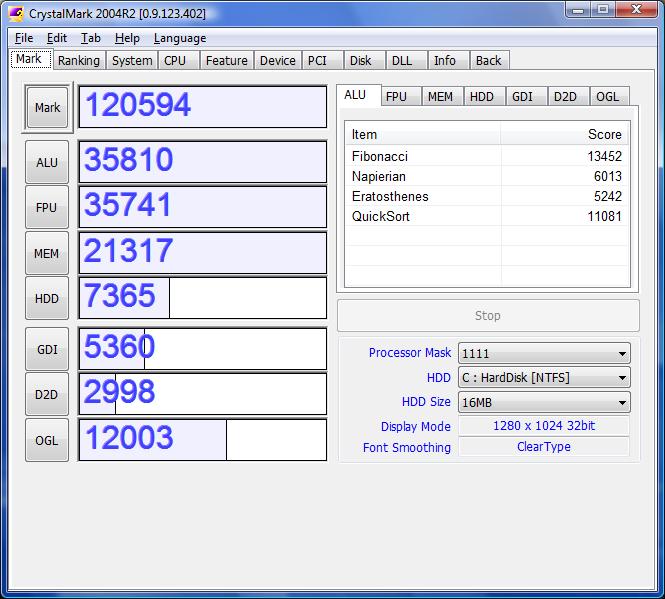
Task: Expand the HDD Size dropdown
Action: coord(544,402)
